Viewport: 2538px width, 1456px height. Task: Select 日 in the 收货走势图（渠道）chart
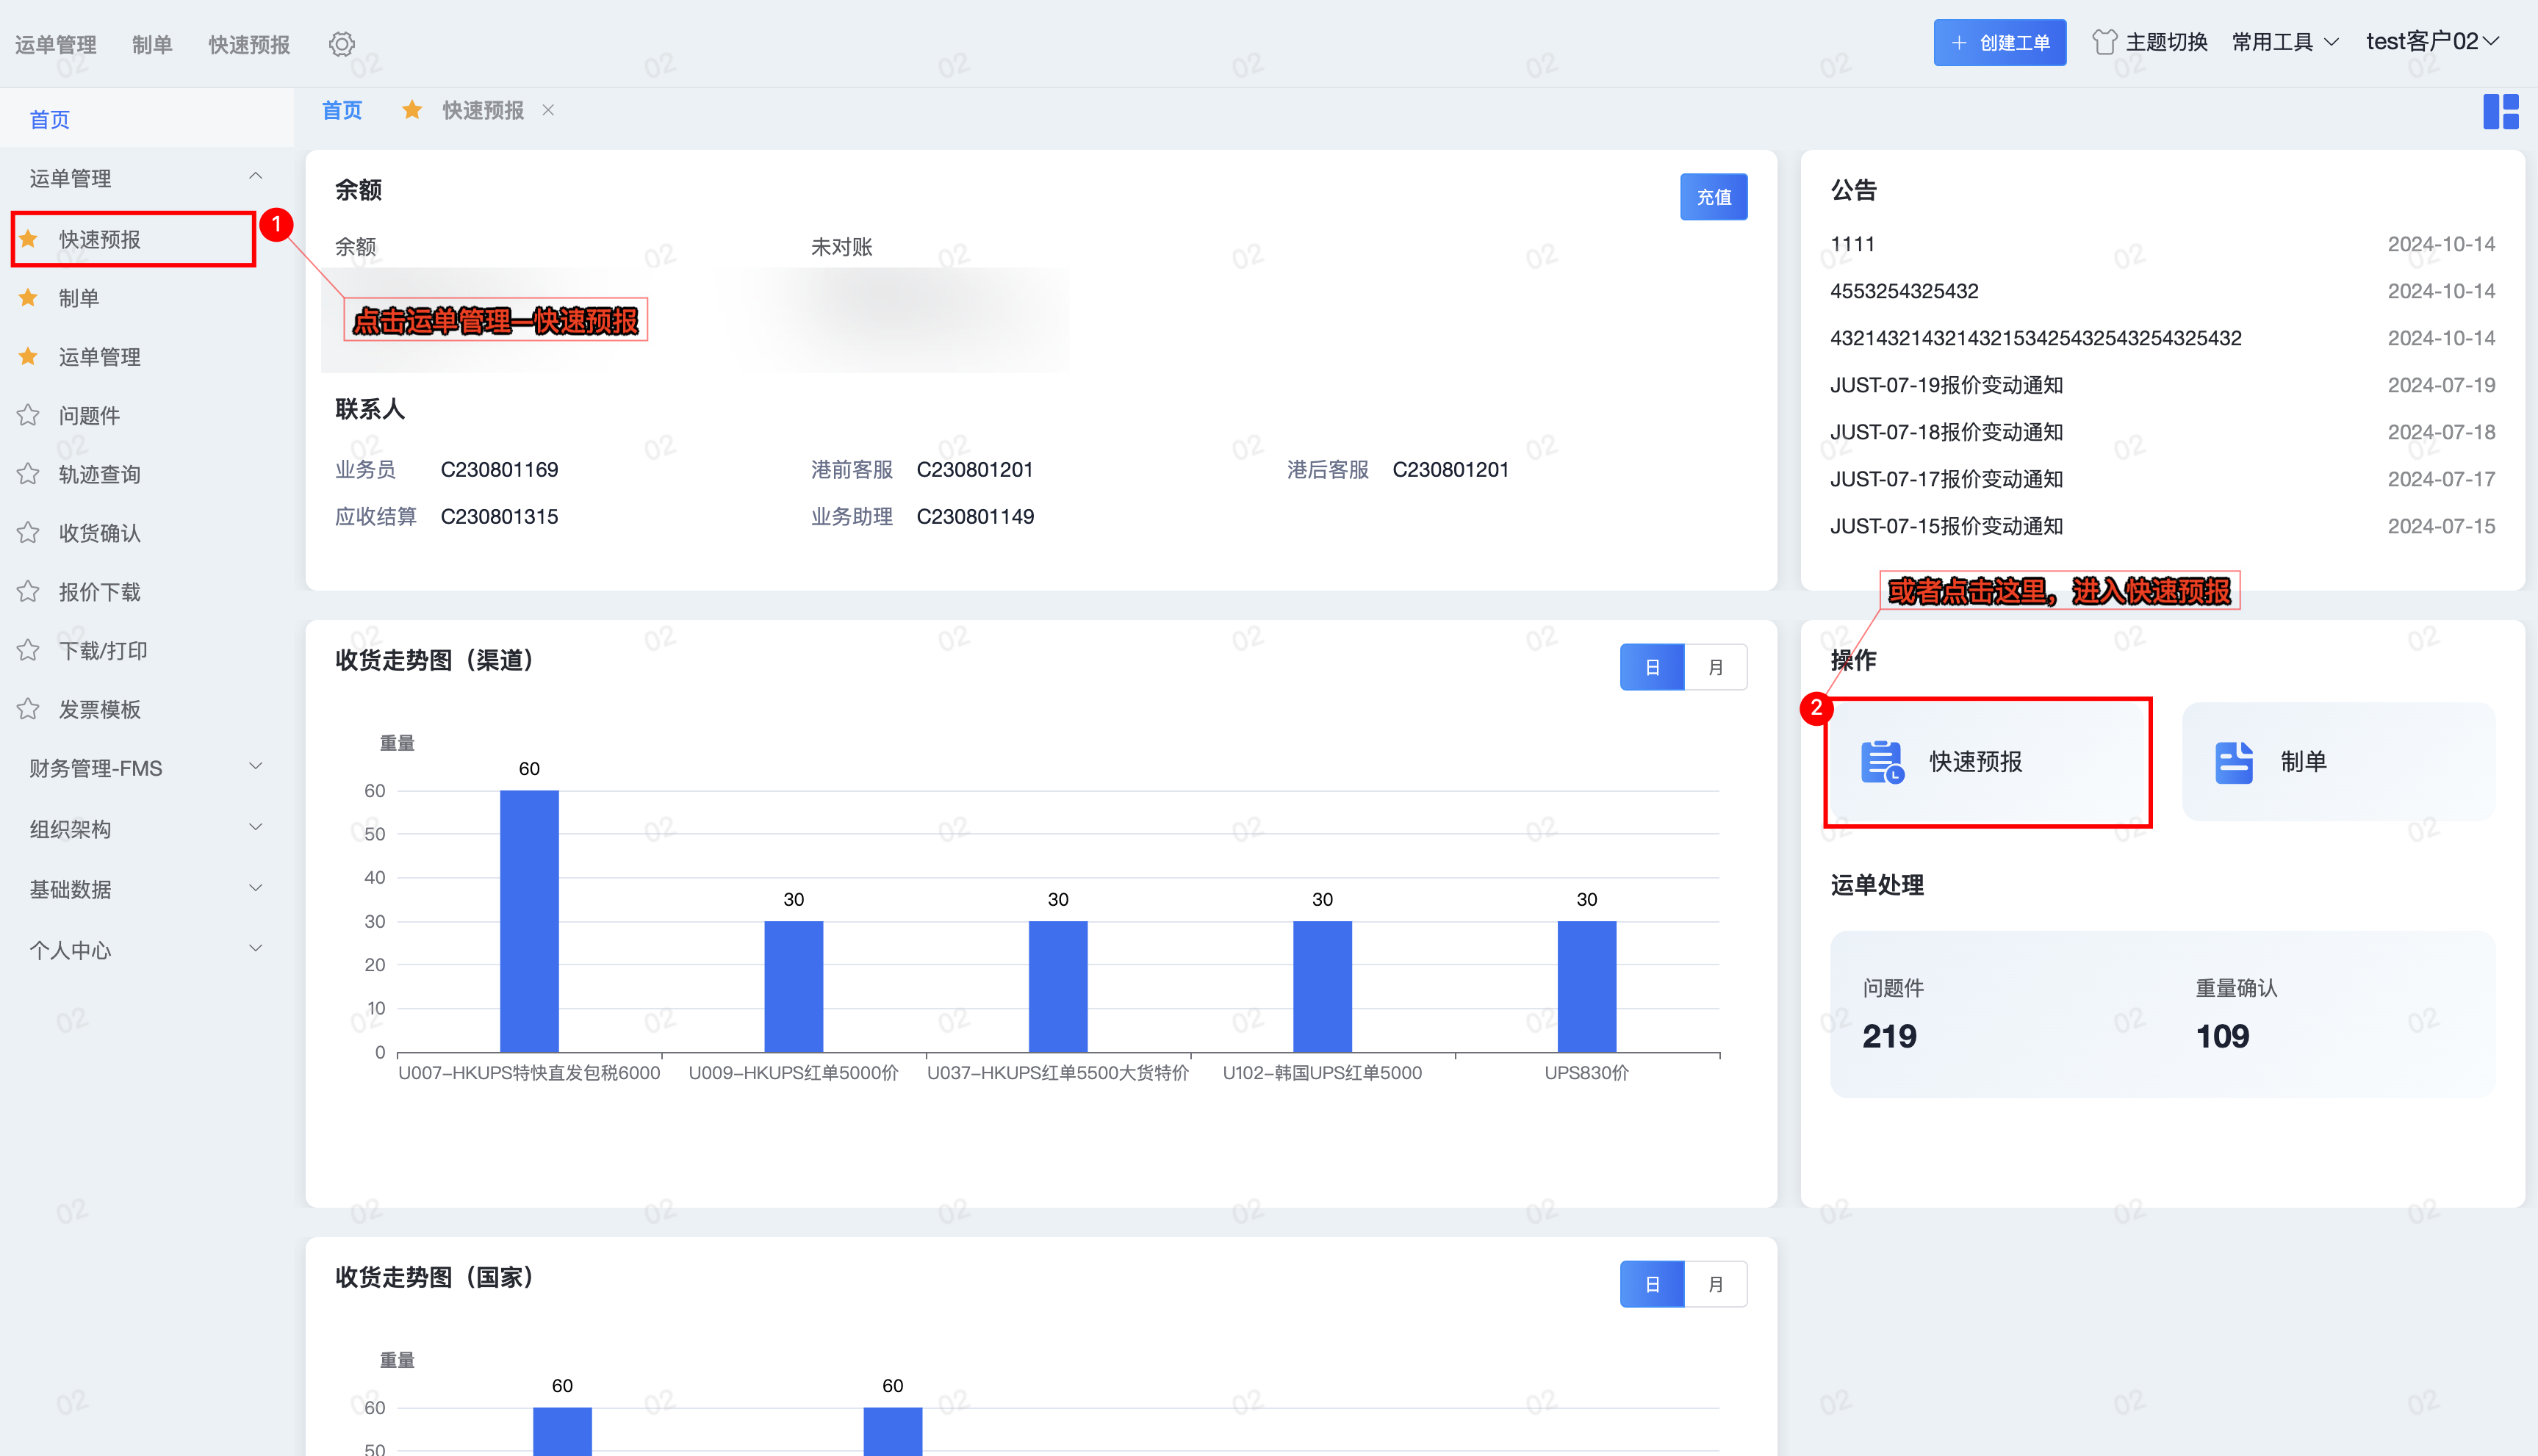click(x=1652, y=667)
